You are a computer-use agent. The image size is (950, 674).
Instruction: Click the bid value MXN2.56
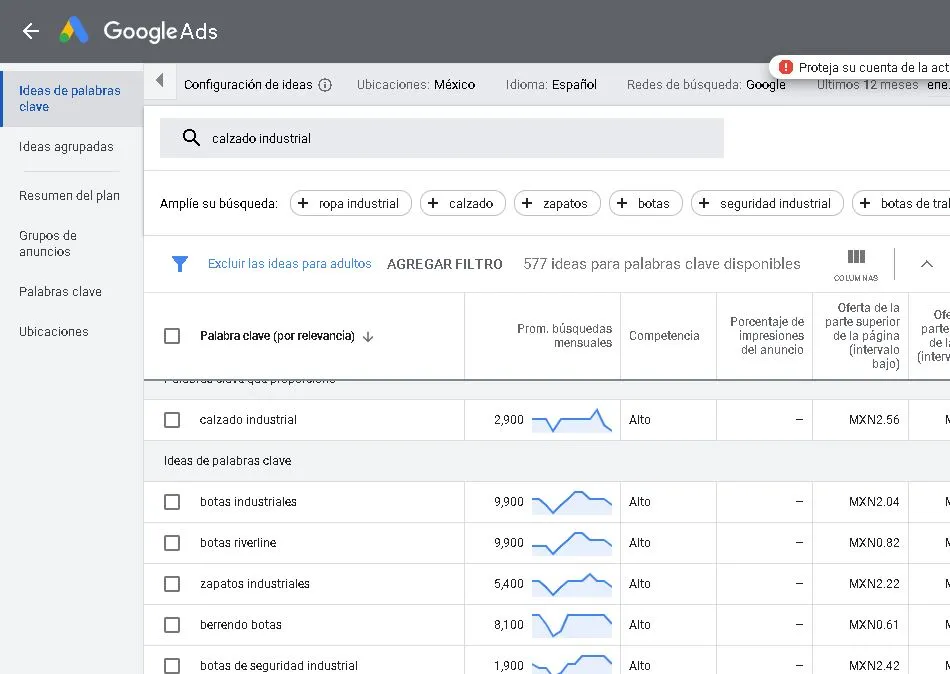(x=874, y=419)
